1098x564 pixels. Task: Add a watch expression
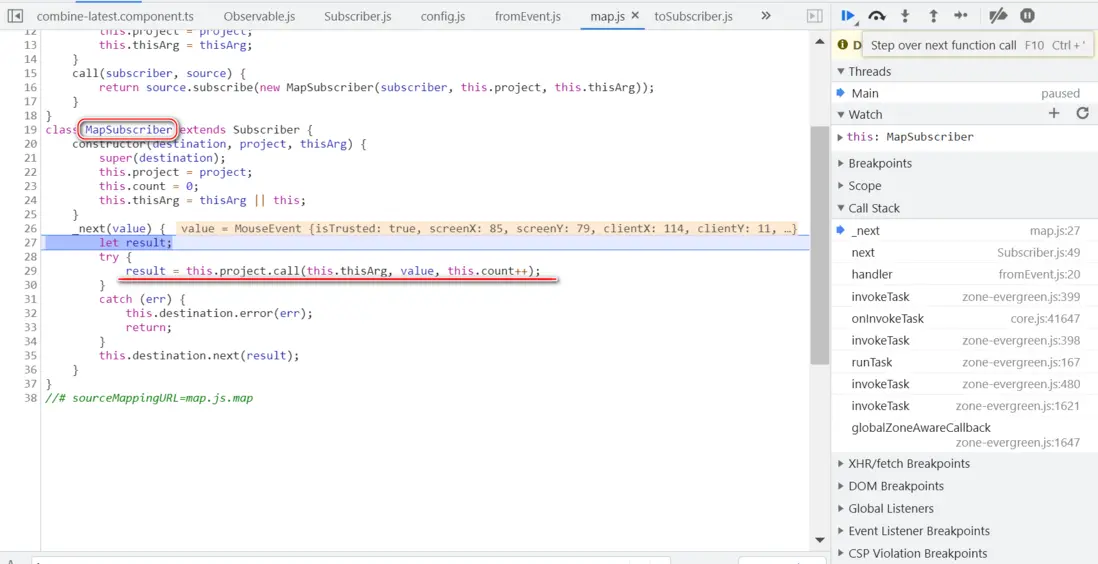point(1053,114)
